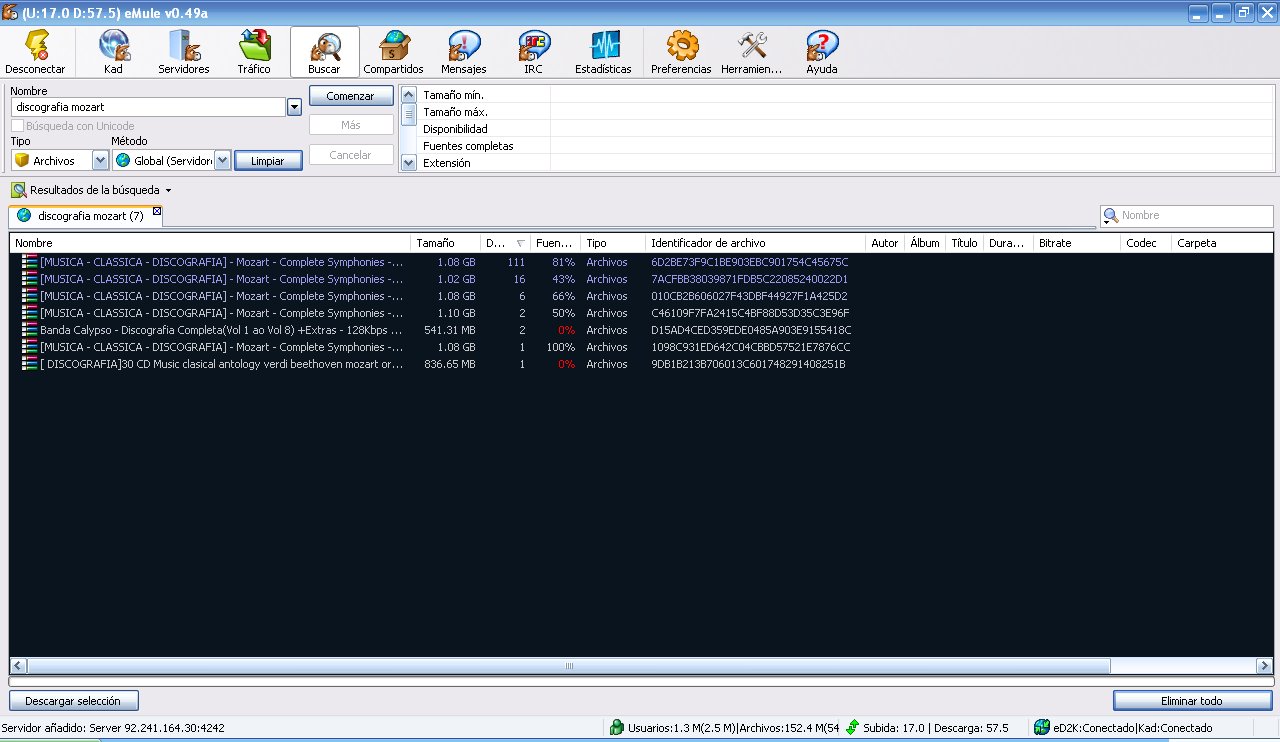Click the 100% complete sources cell
This screenshot has height=742, width=1280.
pos(562,347)
